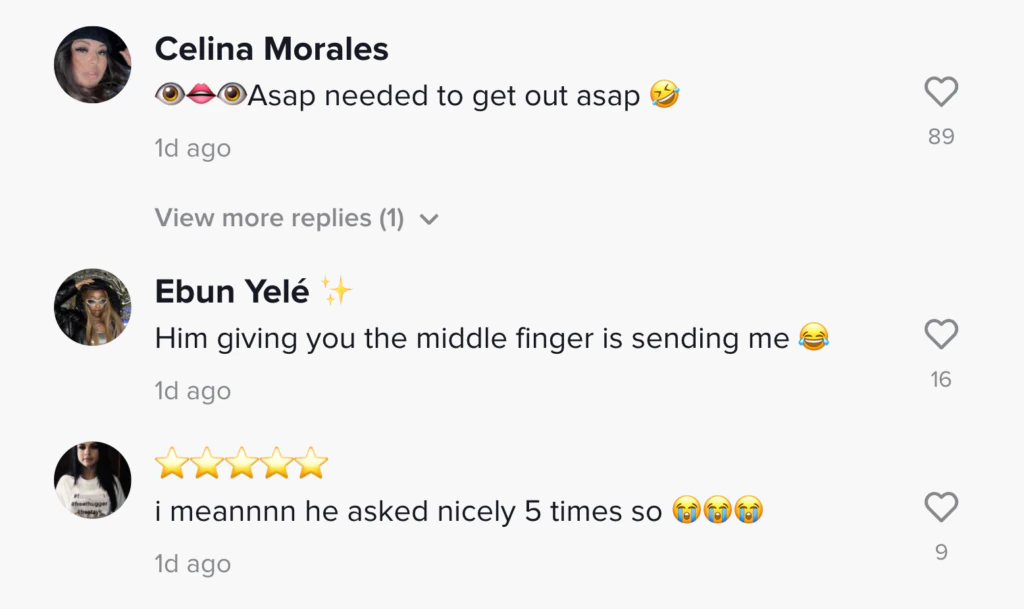Open Celina Morales' profile picture
Viewport: 1024px width, 609px height.
coord(92,65)
